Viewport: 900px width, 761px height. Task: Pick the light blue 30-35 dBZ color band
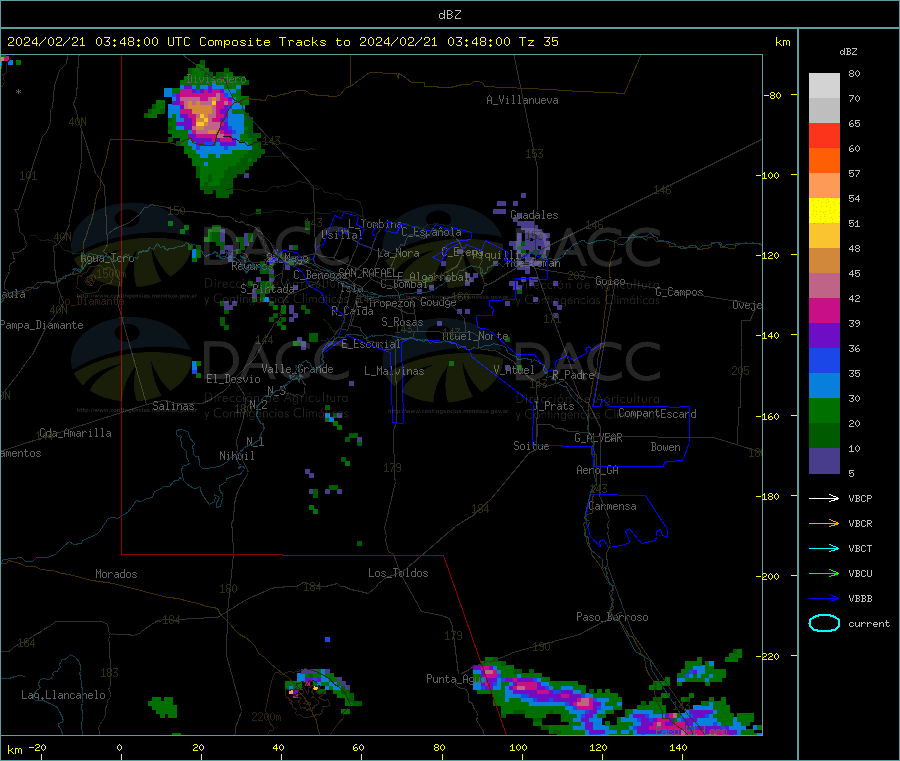[824, 386]
